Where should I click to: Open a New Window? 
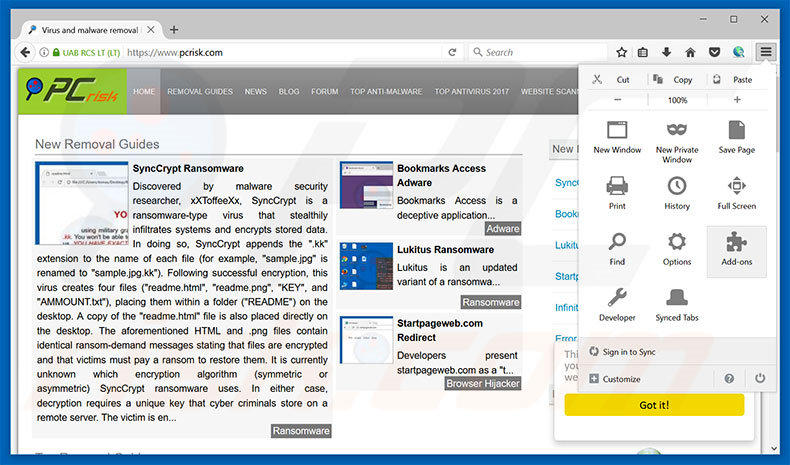(x=617, y=138)
